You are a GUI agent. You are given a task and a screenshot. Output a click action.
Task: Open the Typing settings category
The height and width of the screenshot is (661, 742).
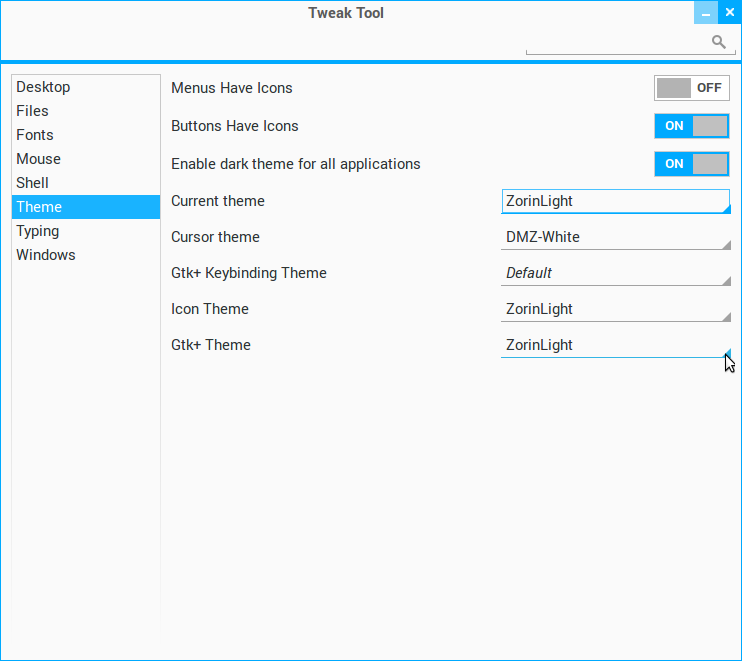(37, 231)
